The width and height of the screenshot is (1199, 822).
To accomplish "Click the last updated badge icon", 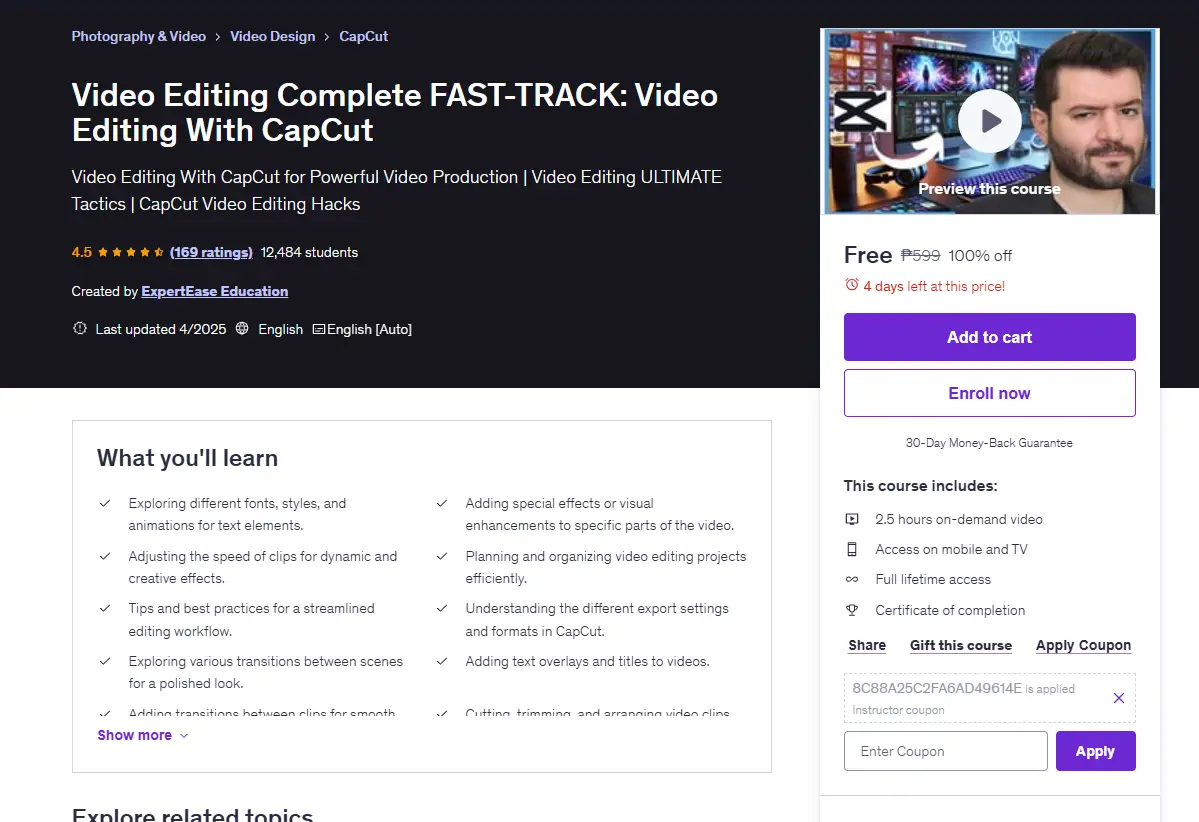I will [x=80, y=329].
